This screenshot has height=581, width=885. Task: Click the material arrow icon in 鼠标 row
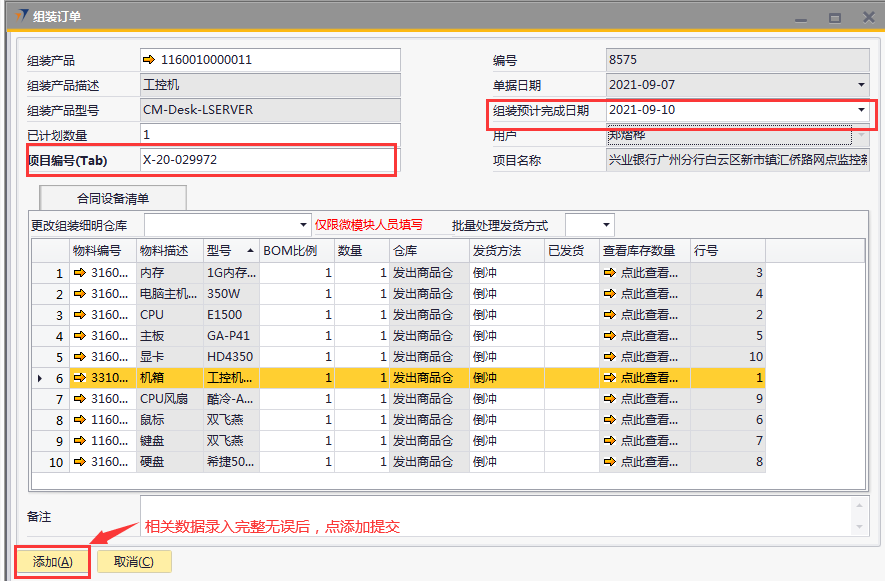coord(79,420)
